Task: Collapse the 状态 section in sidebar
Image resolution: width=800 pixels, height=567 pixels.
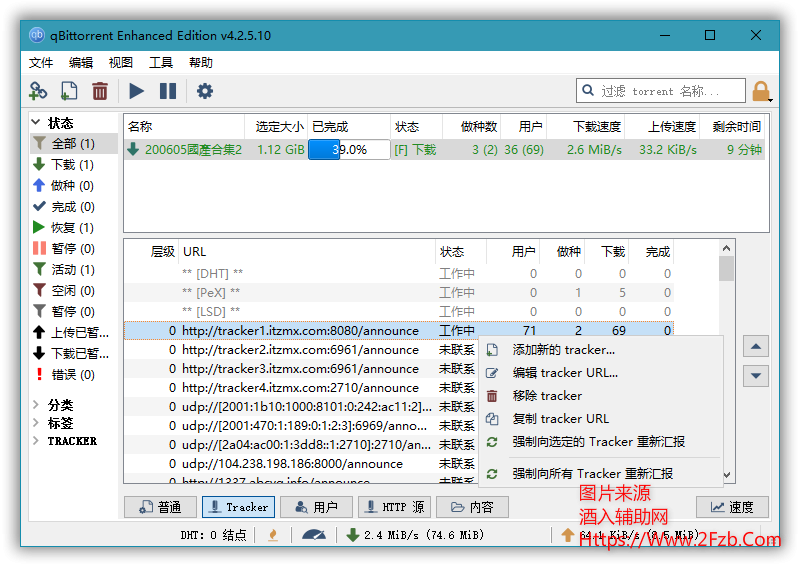Action: [37, 123]
